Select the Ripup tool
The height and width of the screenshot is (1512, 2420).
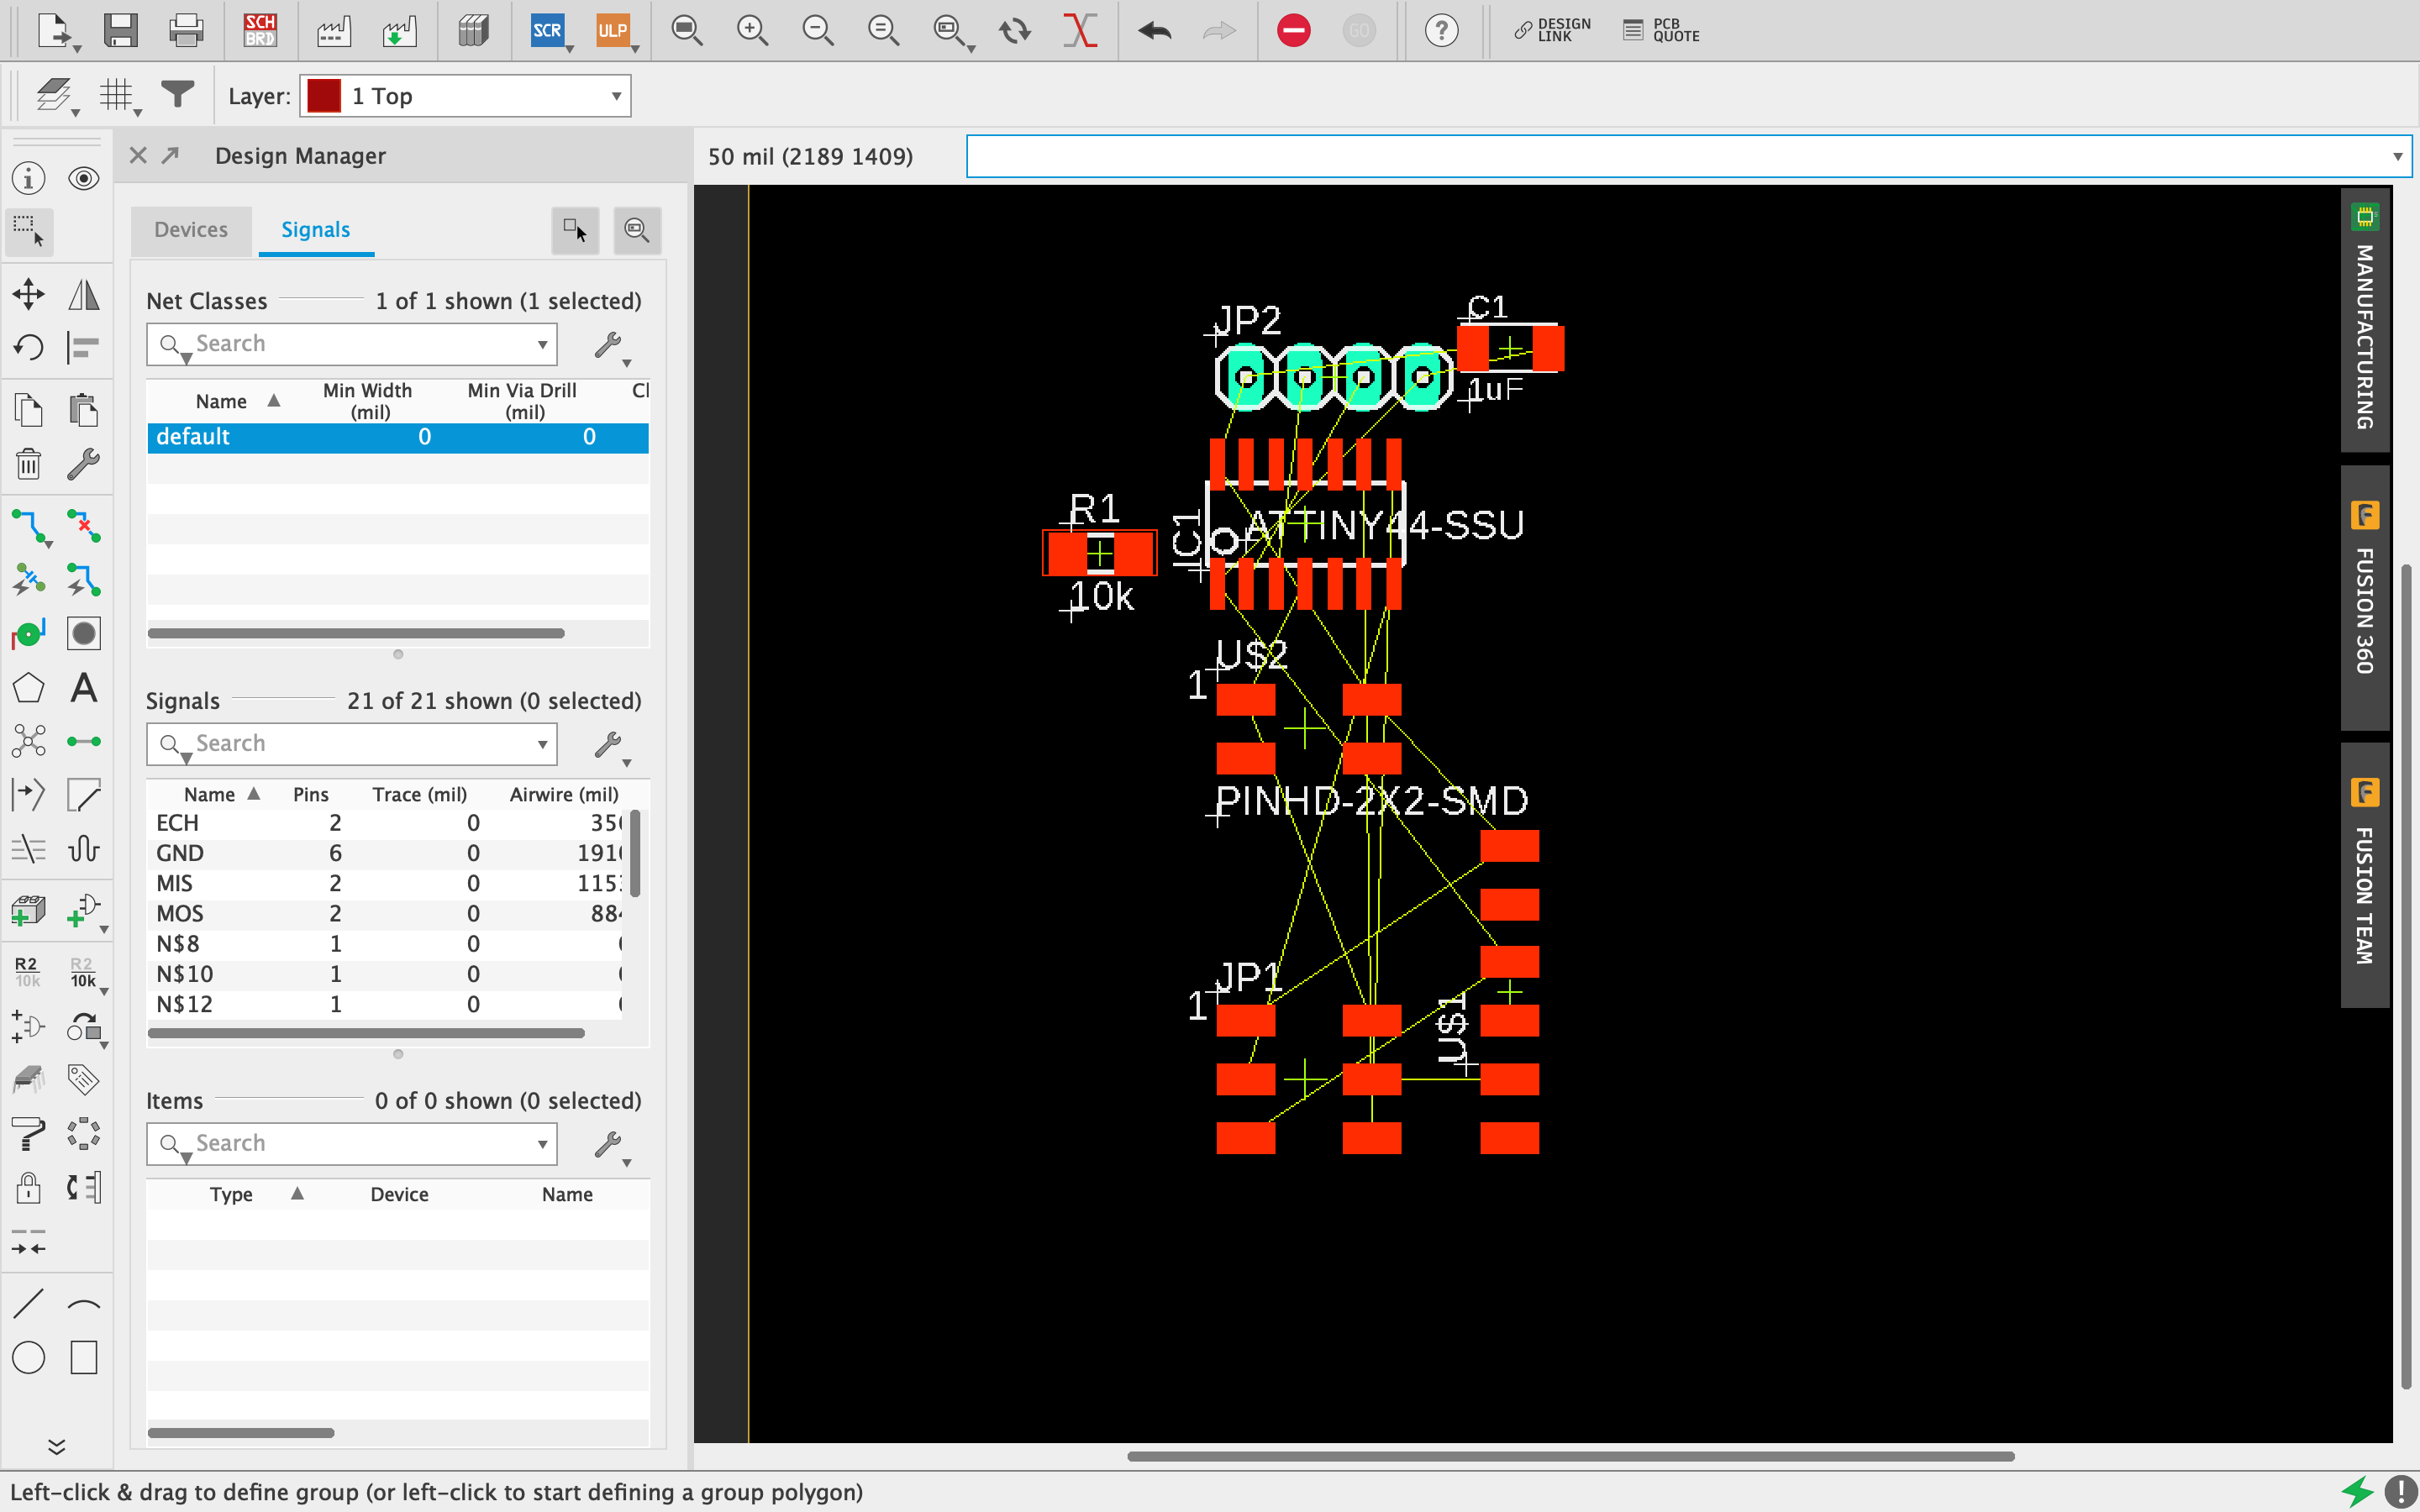point(84,526)
